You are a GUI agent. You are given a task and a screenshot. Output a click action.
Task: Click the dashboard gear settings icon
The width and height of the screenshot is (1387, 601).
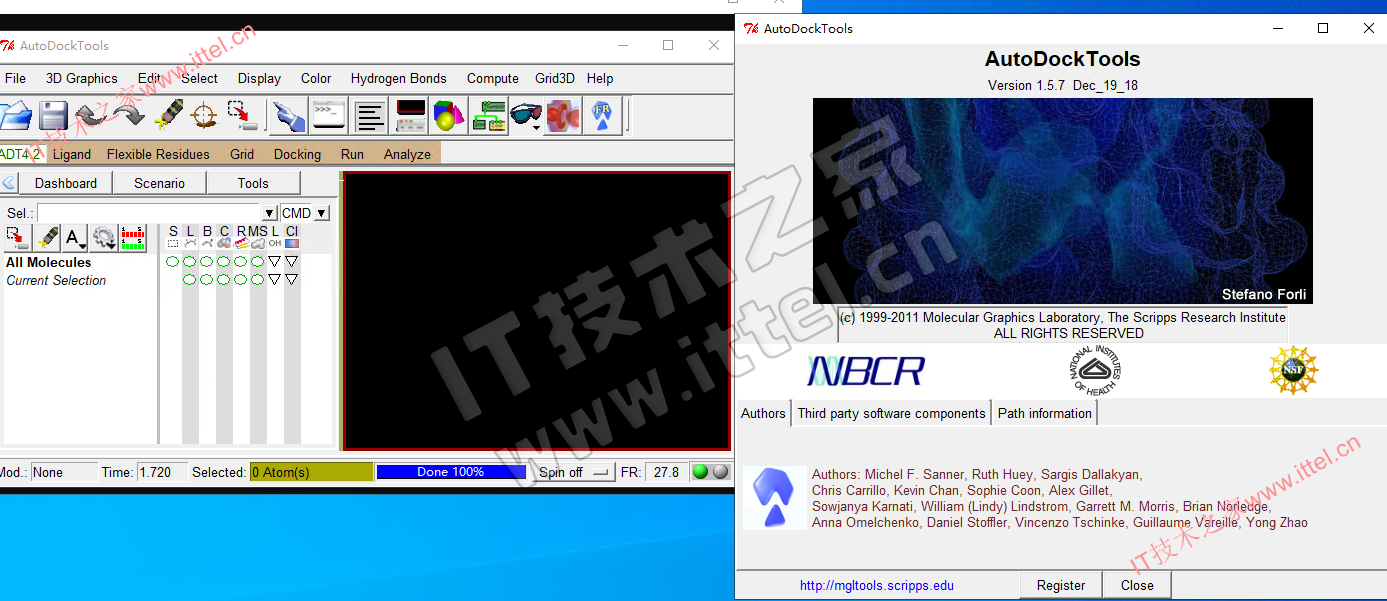point(104,238)
